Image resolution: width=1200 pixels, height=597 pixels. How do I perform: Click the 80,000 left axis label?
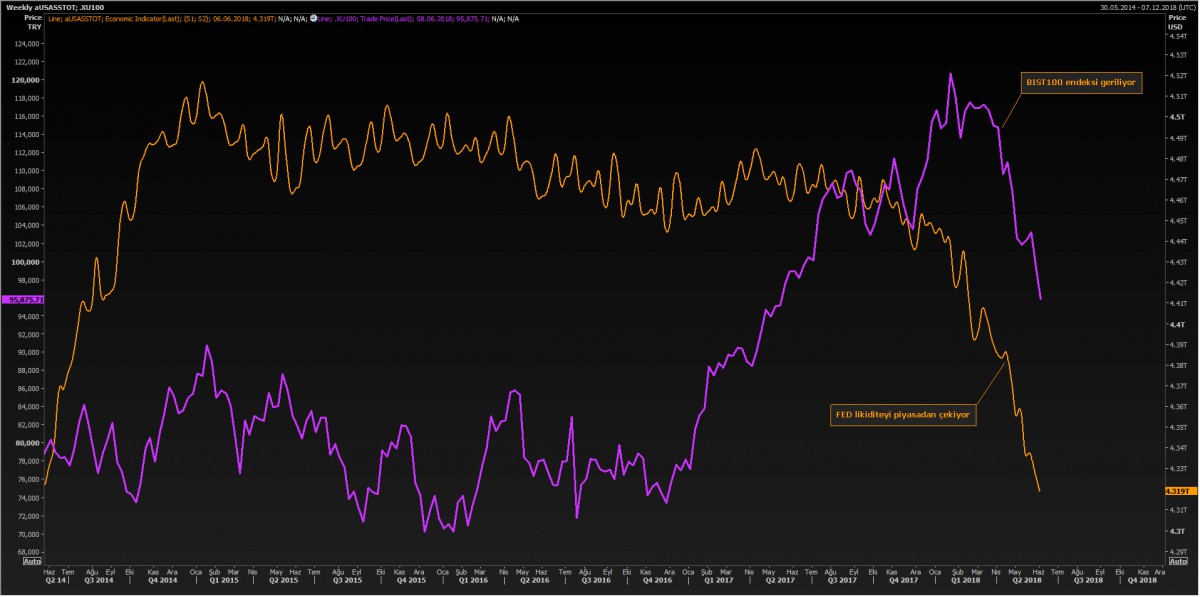[27, 443]
